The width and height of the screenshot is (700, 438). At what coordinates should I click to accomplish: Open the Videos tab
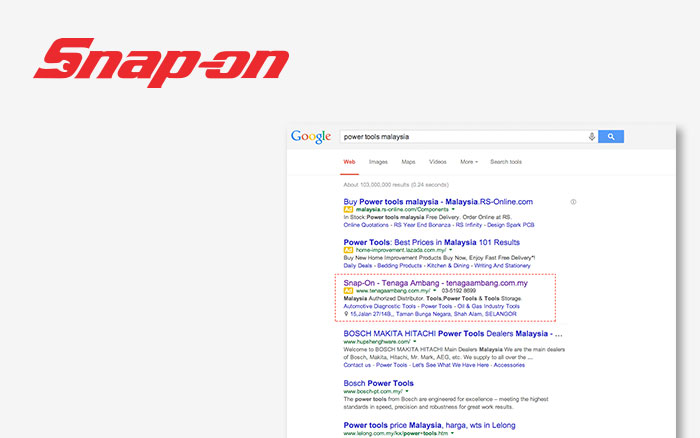[438, 161]
